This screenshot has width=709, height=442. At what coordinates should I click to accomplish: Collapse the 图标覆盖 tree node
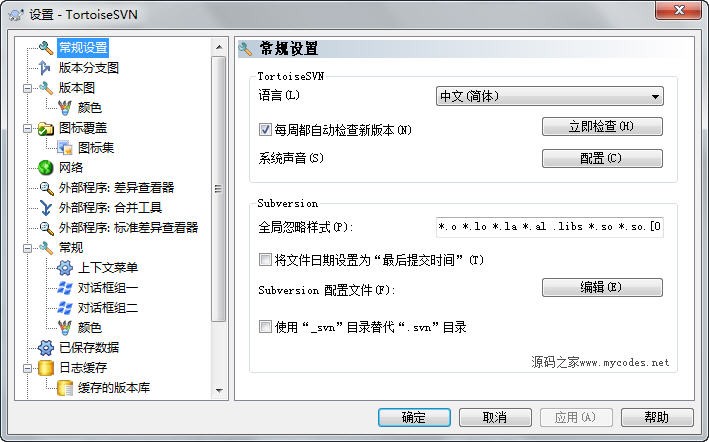tap(28, 128)
